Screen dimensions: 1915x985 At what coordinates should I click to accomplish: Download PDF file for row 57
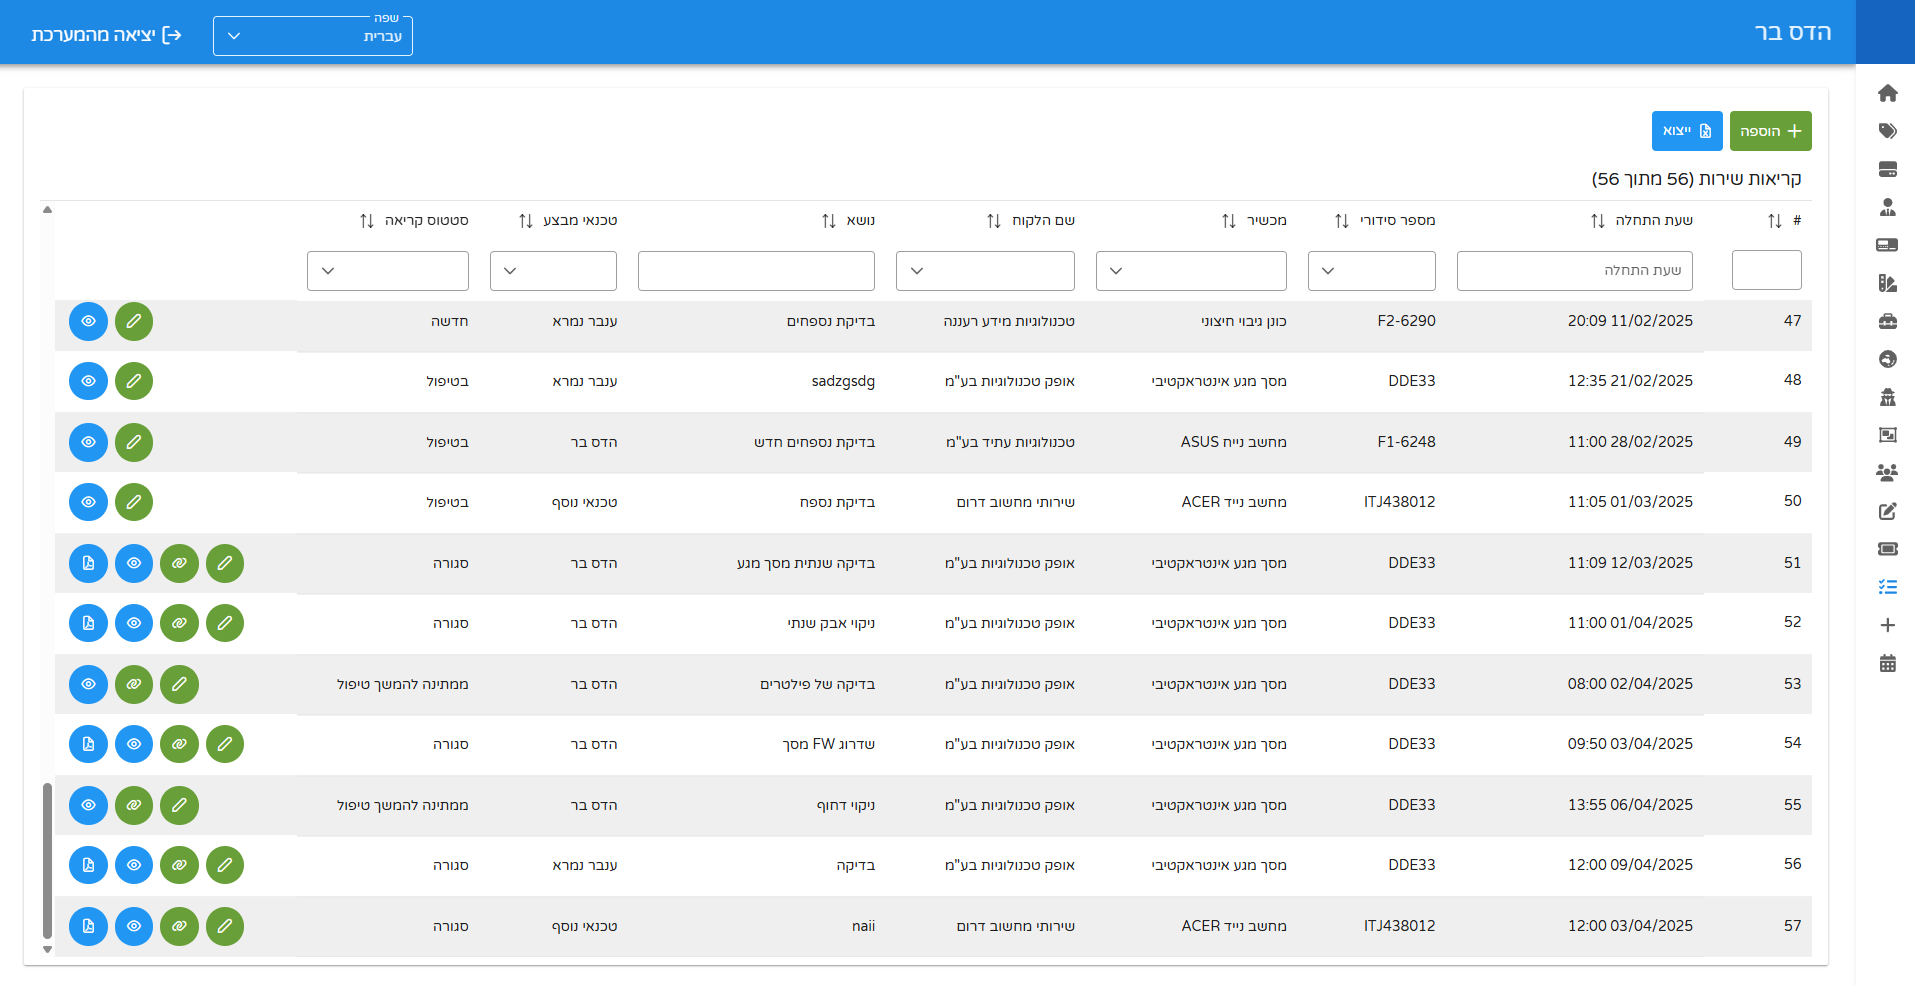pyautogui.click(x=88, y=926)
